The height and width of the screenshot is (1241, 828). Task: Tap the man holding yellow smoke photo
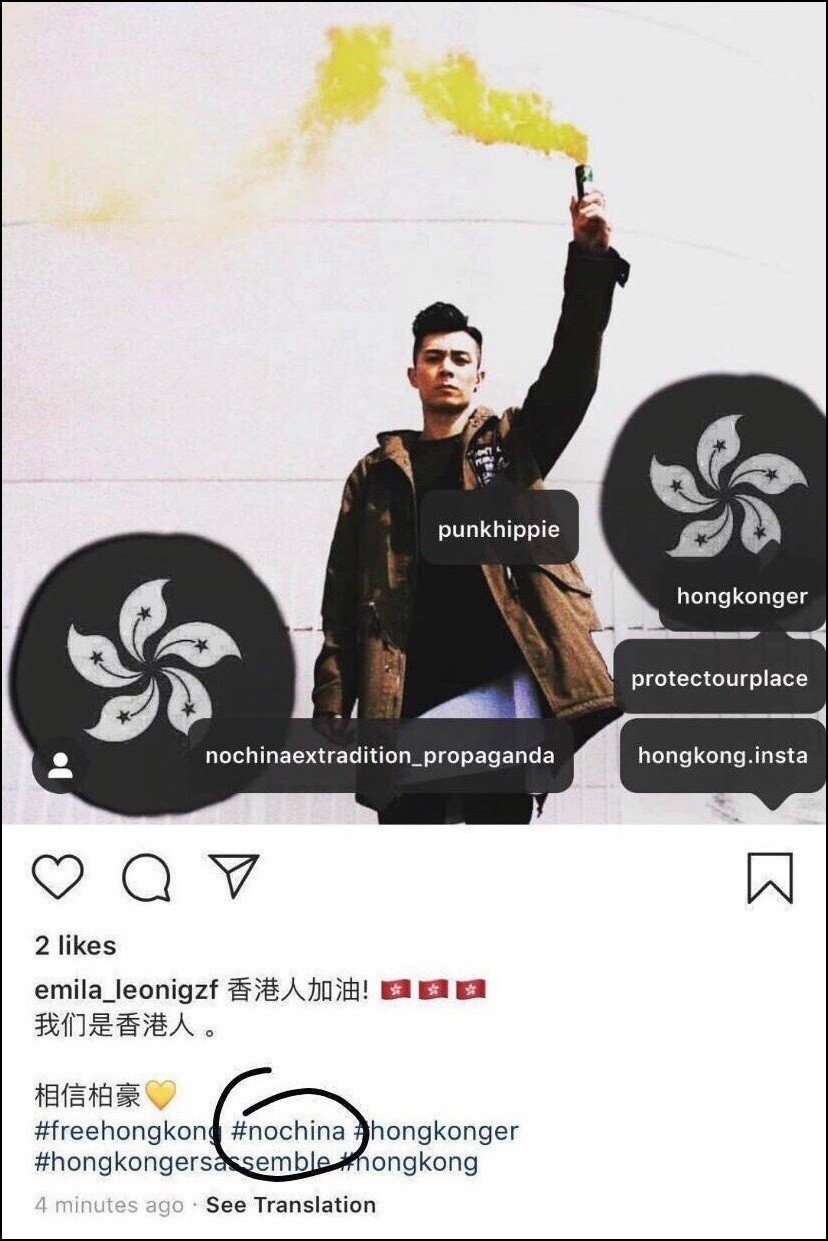(x=414, y=412)
